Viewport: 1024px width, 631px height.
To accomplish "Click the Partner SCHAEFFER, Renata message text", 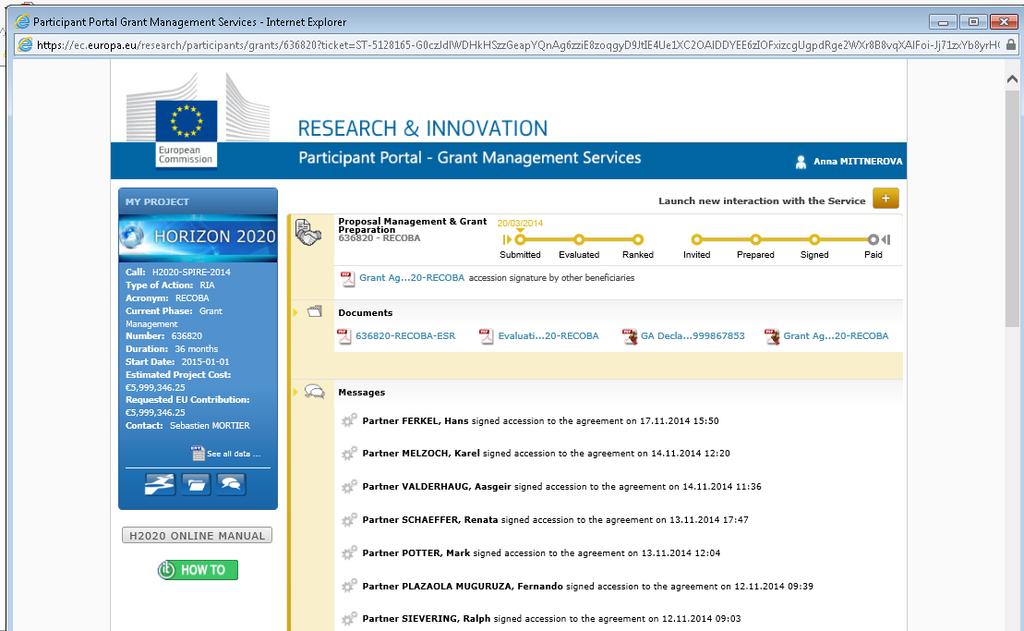I will pos(556,520).
